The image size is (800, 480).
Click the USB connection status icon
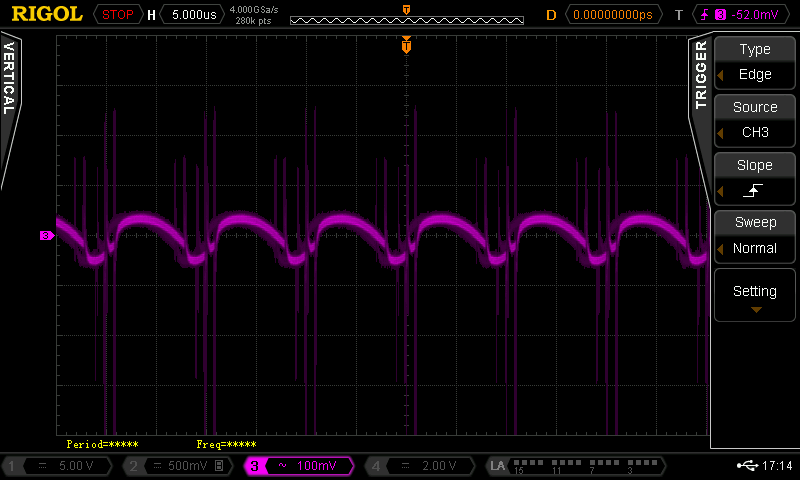click(748, 465)
